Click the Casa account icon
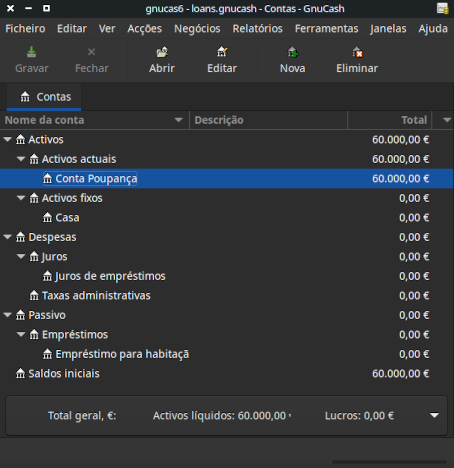This screenshot has height=468, width=454. point(48,218)
